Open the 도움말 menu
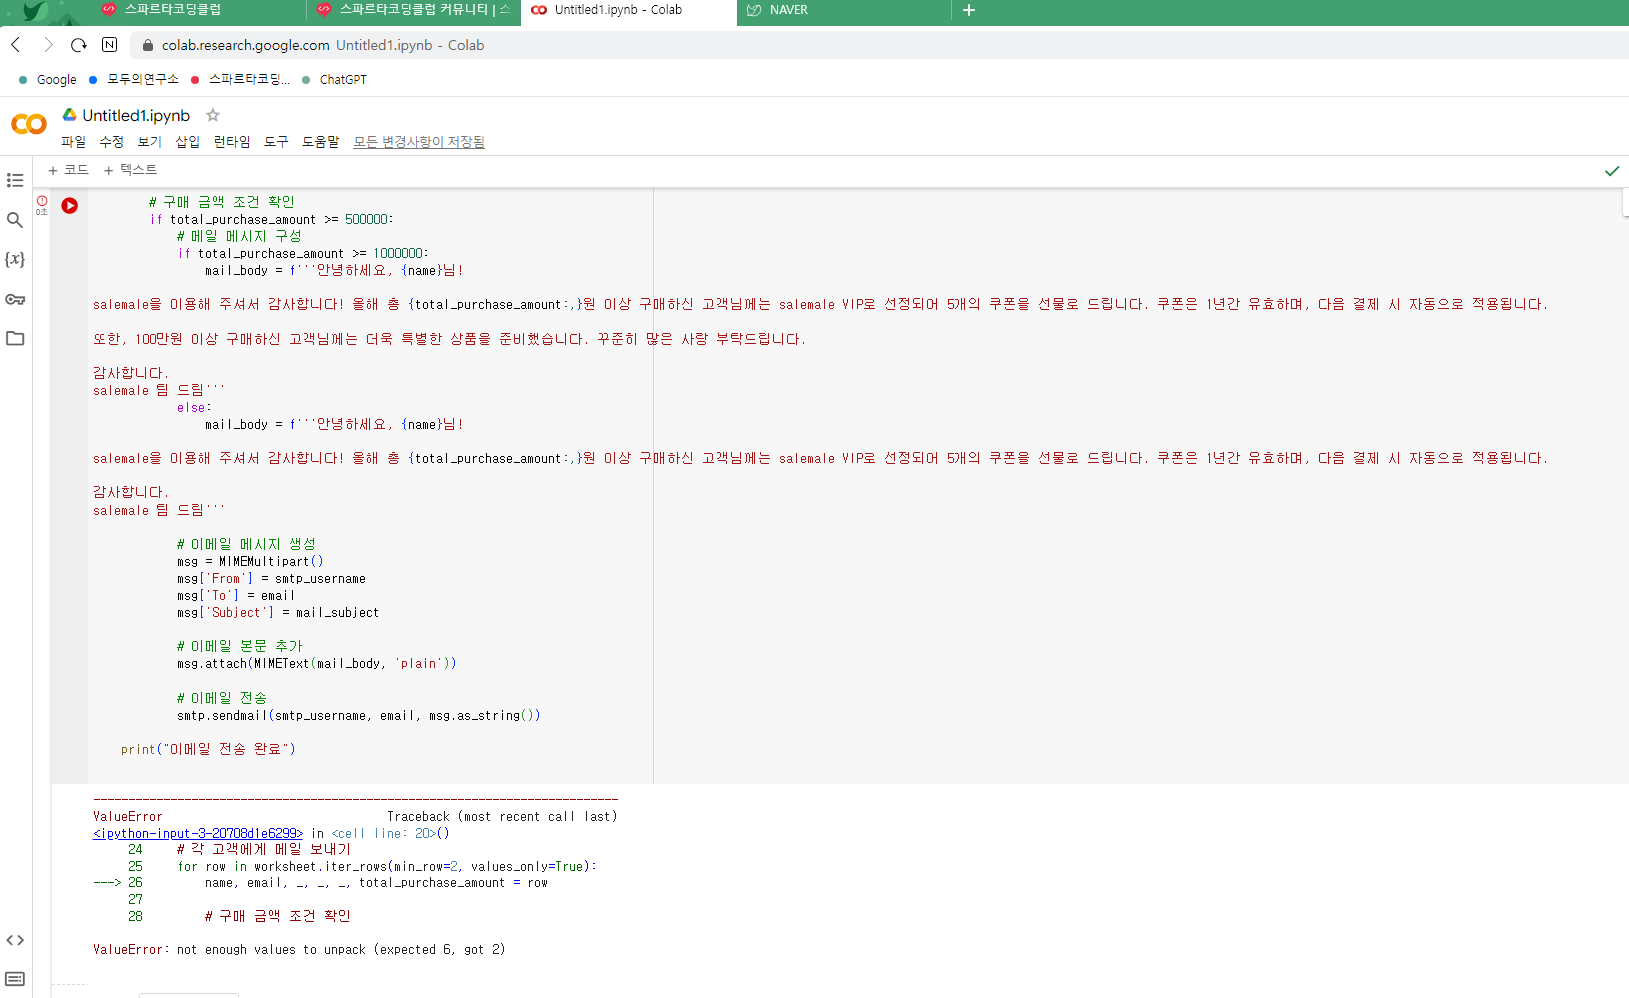 tap(320, 142)
